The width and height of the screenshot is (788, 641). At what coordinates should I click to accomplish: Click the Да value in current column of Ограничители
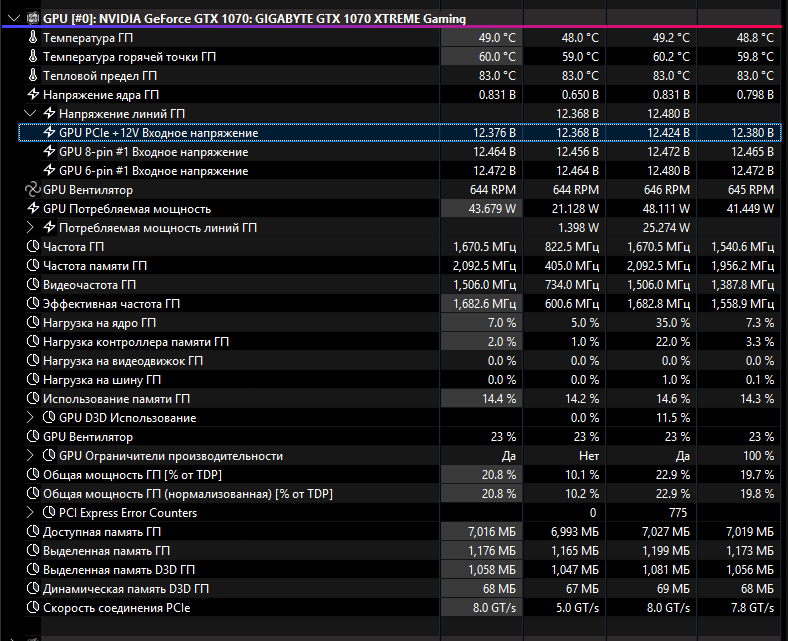point(509,456)
